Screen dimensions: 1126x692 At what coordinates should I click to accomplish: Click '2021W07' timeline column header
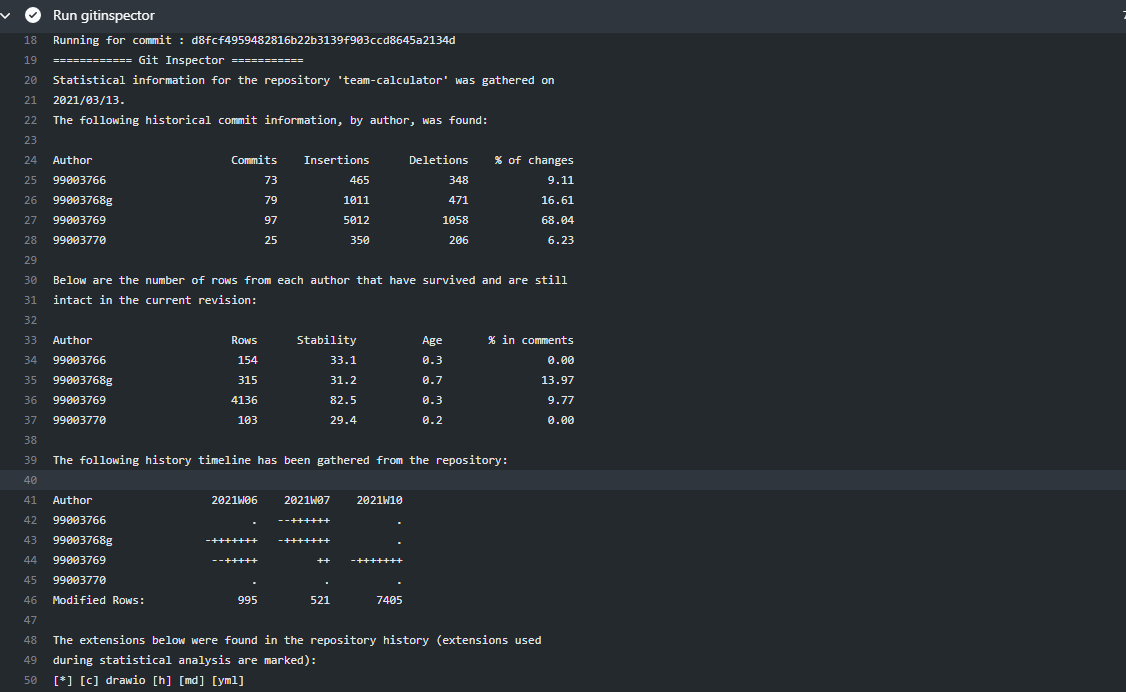[x=307, y=500]
